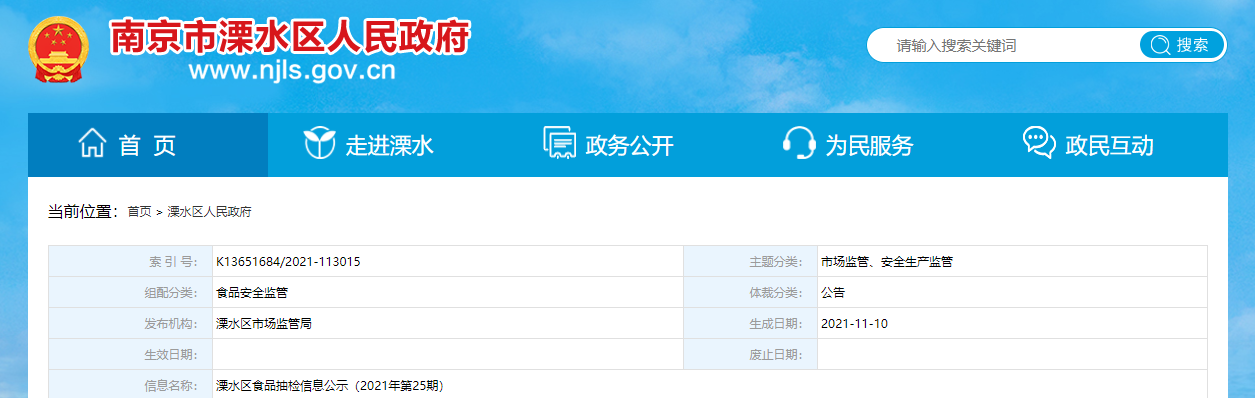Screen dimensions: 1255x398
Task: Click the magnifier icon in the search button
Action: coord(1160,45)
